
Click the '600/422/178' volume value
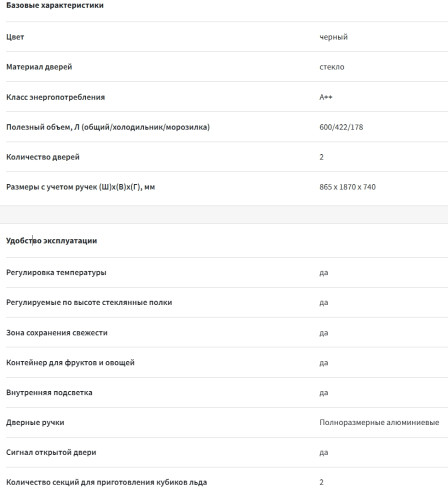pyautogui.click(x=341, y=127)
